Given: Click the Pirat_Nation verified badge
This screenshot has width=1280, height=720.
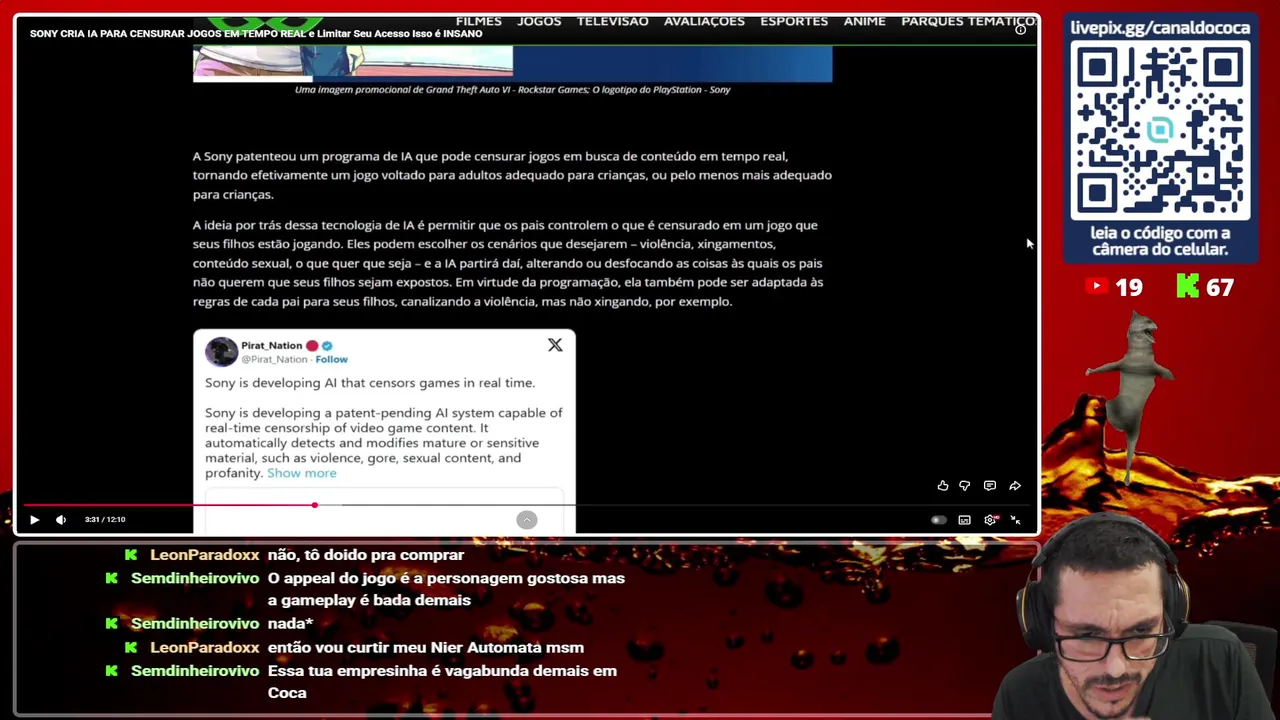Looking at the screenshot, I should coord(327,346).
